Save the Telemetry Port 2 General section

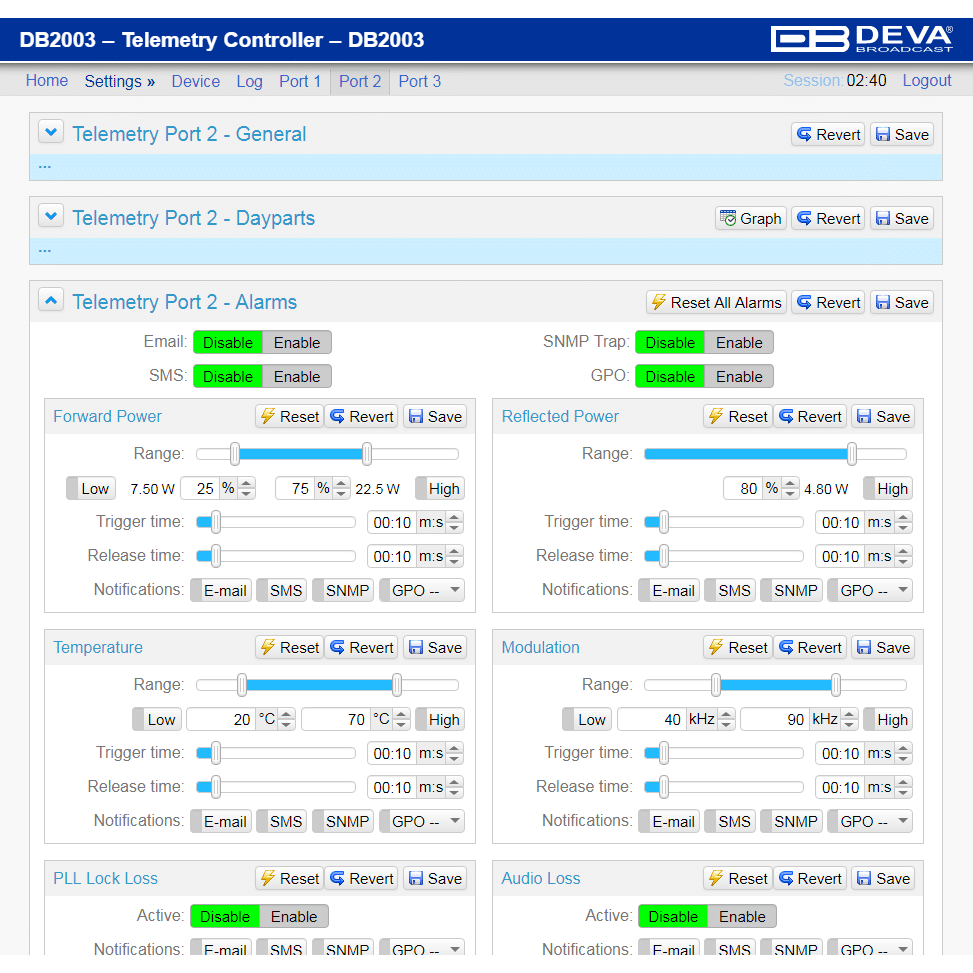(901, 135)
